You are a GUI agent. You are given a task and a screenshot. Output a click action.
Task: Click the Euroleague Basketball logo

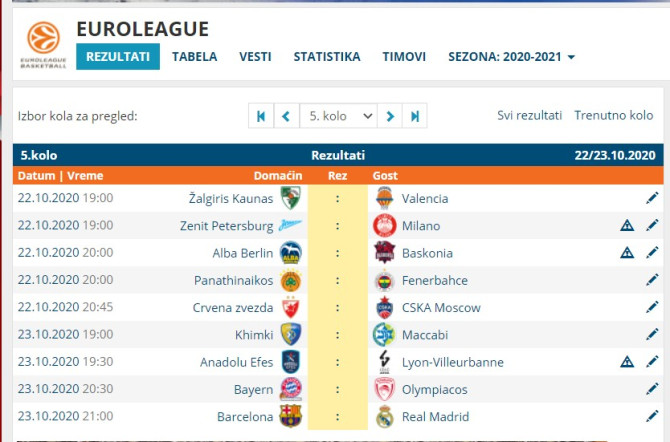point(41,46)
